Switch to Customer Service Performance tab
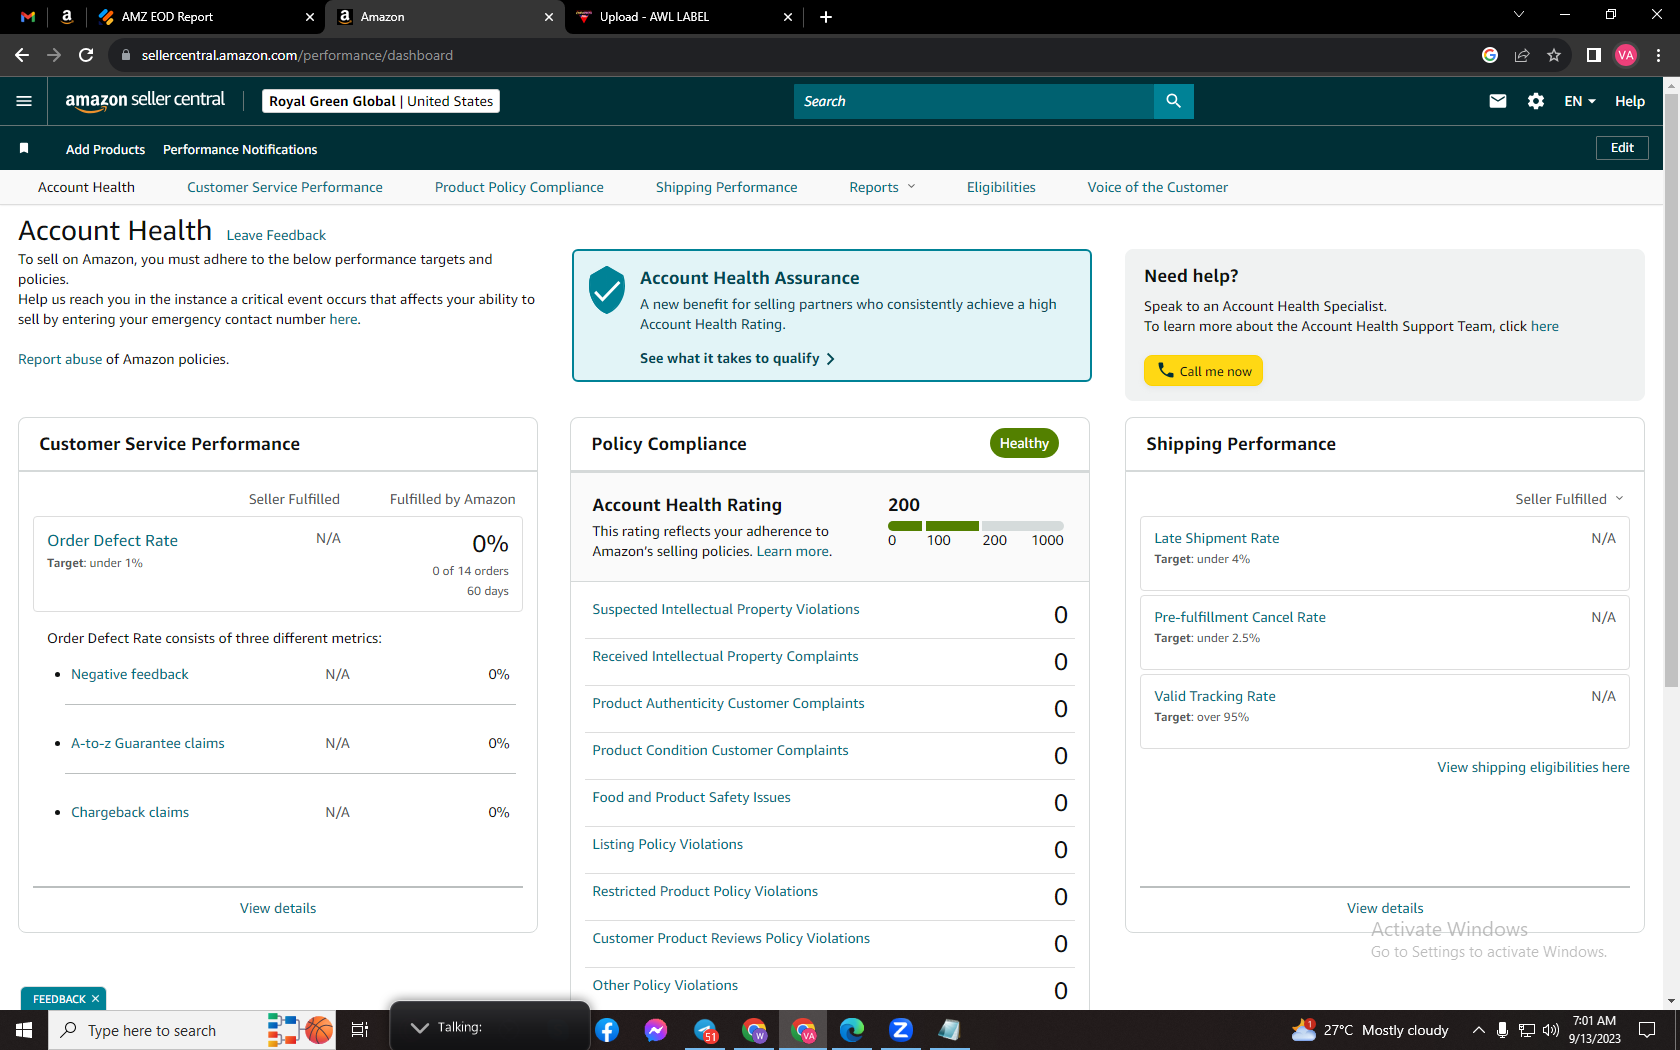This screenshot has height=1050, width=1680. point(285,187)
